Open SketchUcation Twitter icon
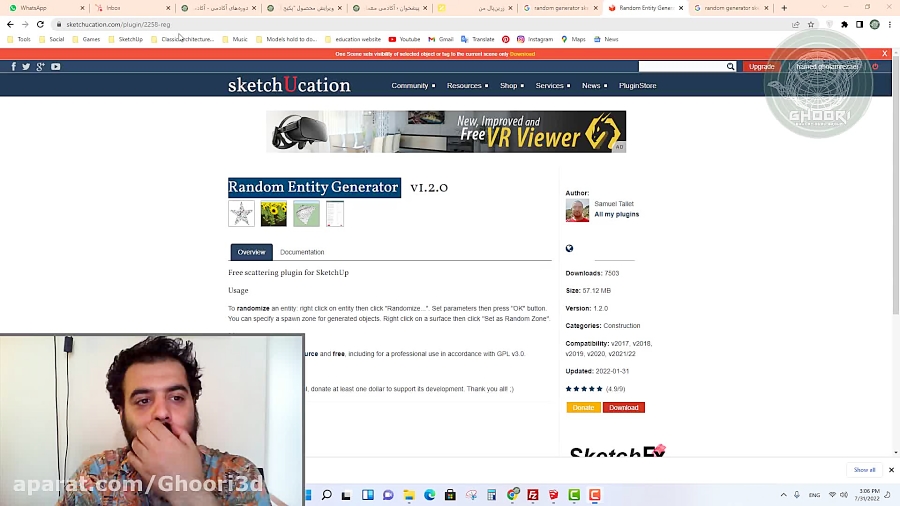Viewport: 900px width, 506px height. point(26,67)
